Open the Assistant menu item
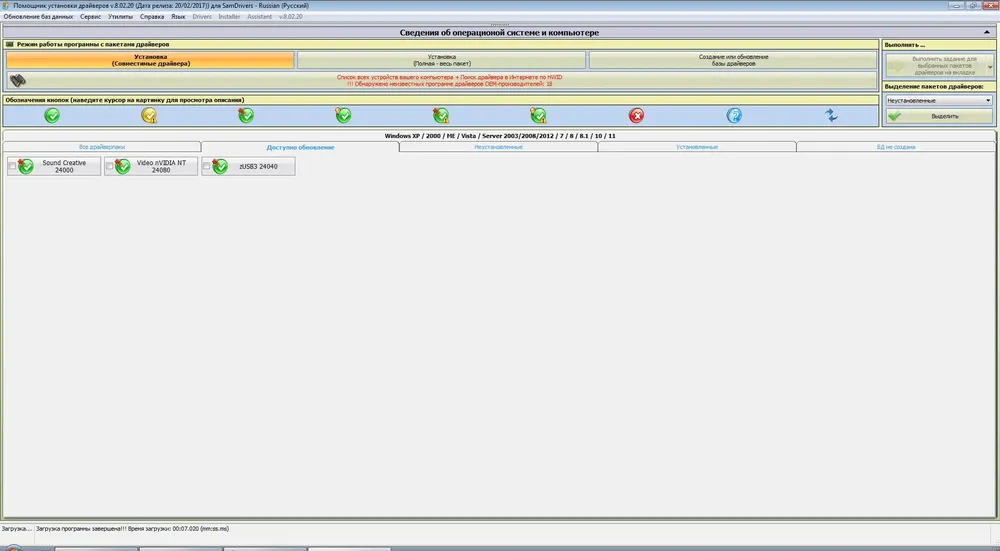The width and height of the screenshot is (1000, 551). click(x=260, y=17)
